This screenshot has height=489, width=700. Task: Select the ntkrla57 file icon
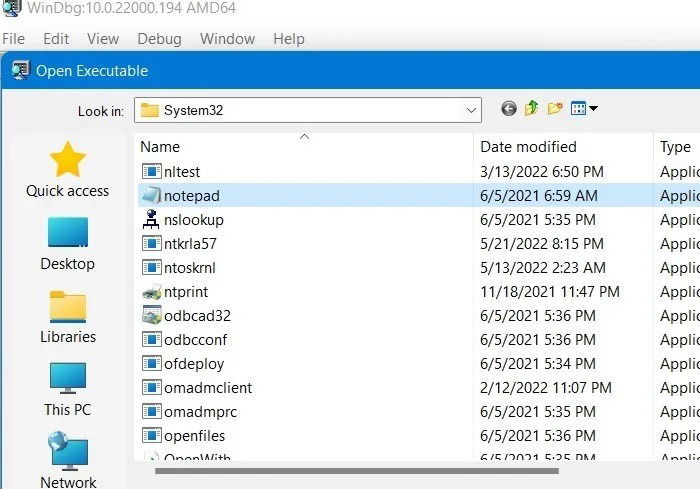pyautogui.click(x=151, y=244)
